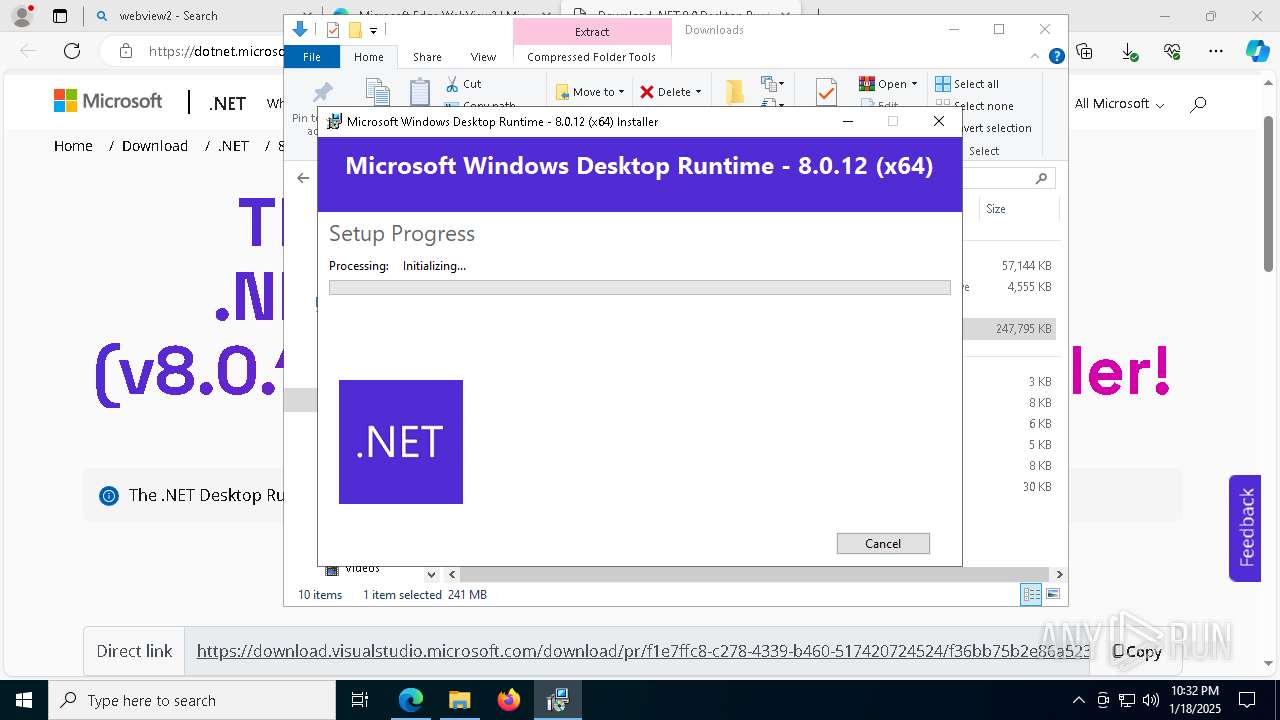
Task: Open the Edge profile icon
Action: click(x=21, y=16)
